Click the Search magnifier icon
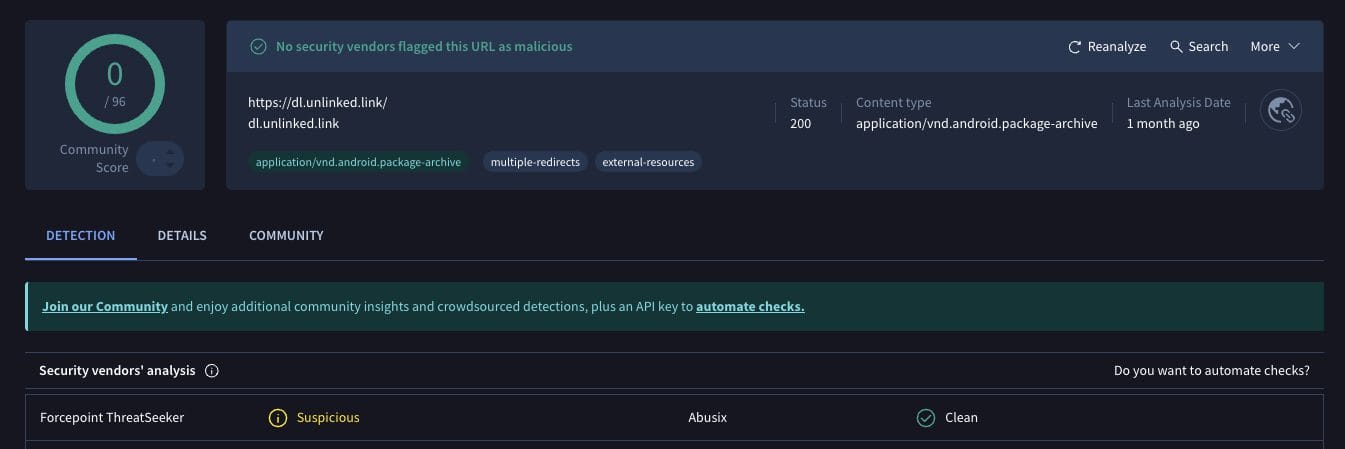 (x=1176, y=47)
